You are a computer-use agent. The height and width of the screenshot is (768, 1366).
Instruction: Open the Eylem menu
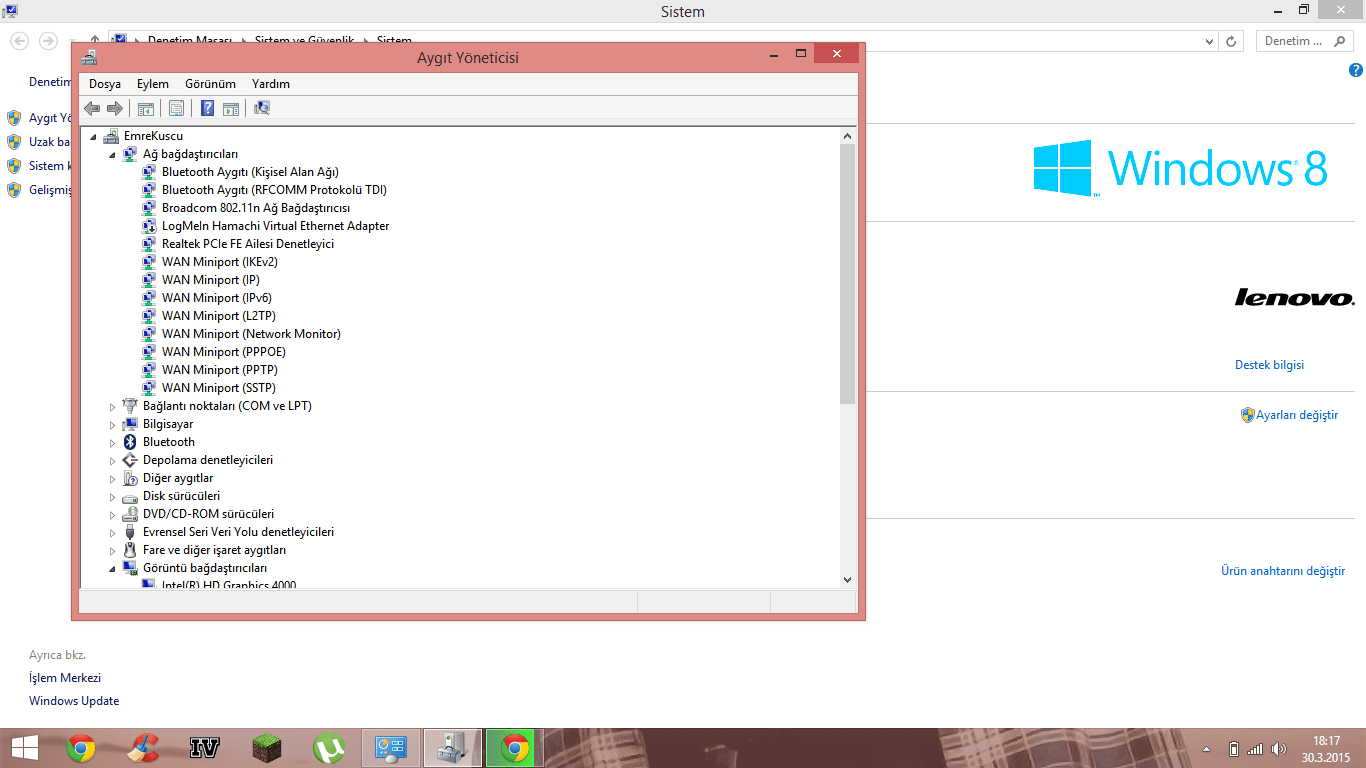[153, 84]
